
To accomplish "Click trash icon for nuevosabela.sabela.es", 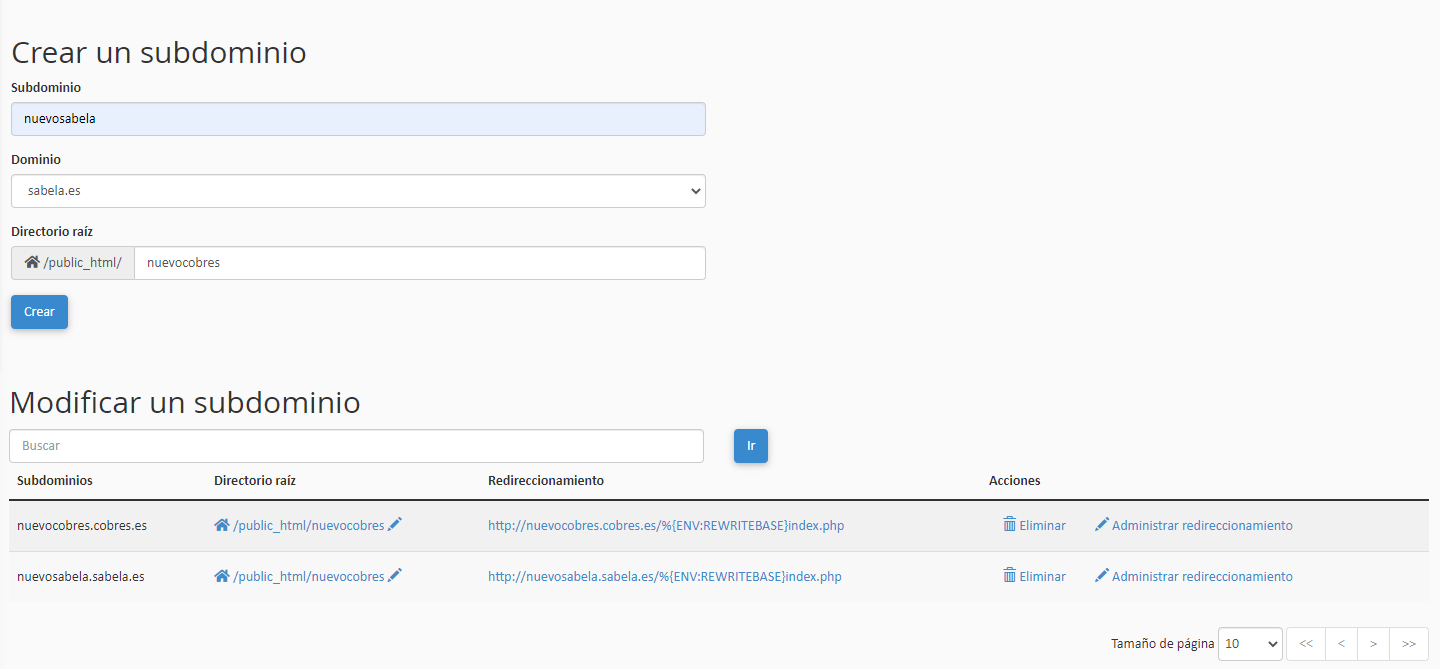I will [x=1010, y=575].
